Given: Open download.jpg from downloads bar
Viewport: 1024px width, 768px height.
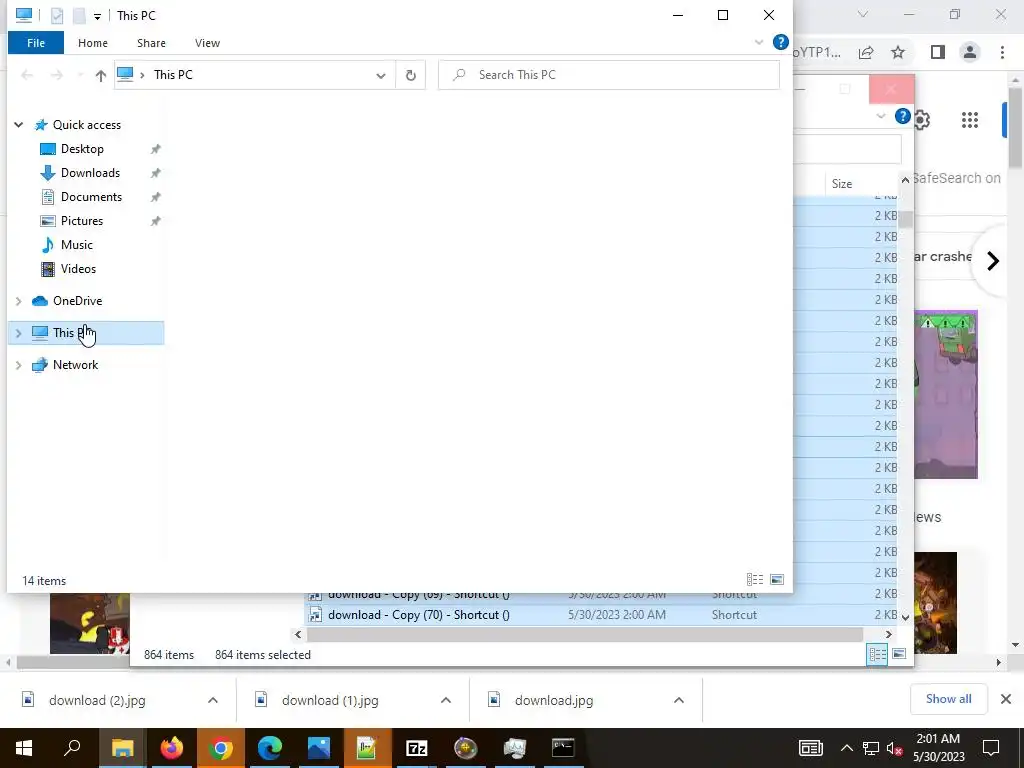Looking at the screenshot, I should tap(554, 701).
